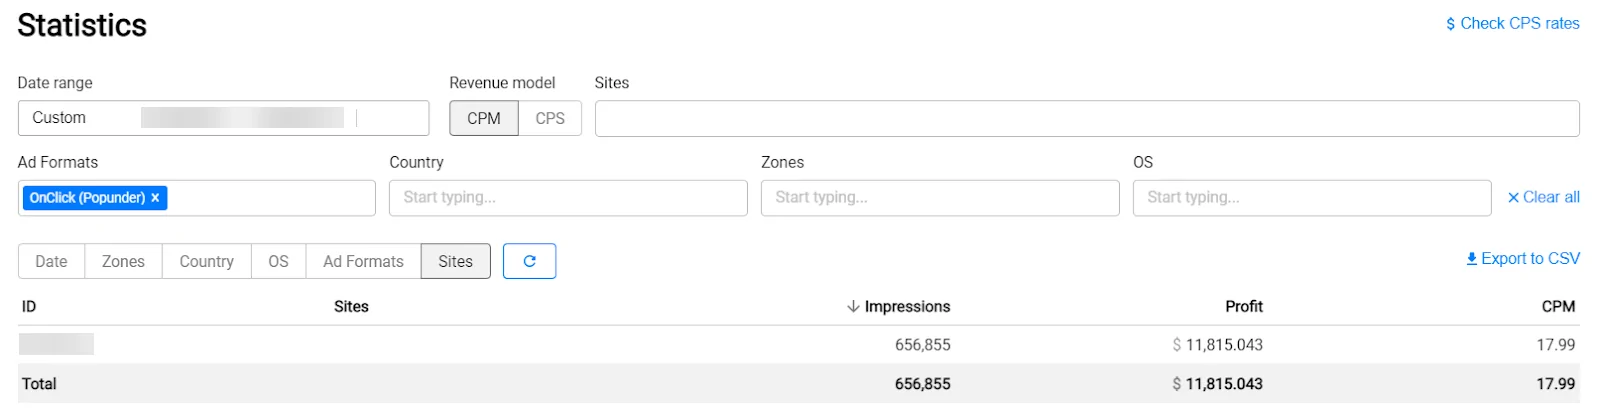Click the Export to CSV download link

(x=1522, y=259)
